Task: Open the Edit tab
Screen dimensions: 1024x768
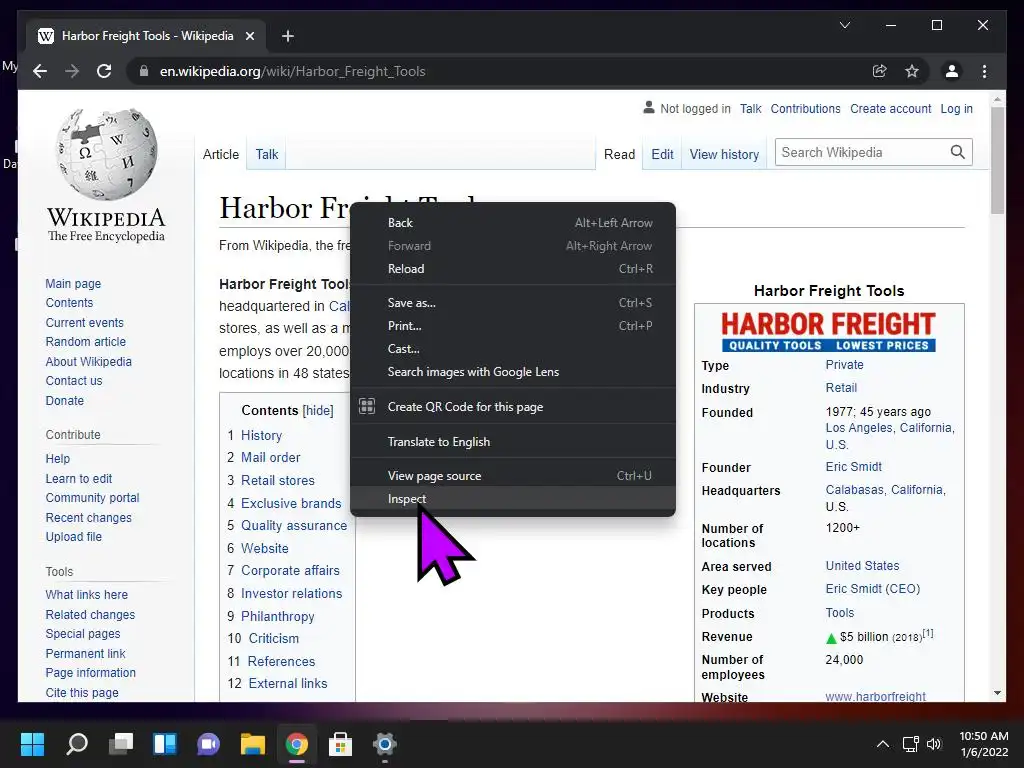Action: click(x=662, y=154)
